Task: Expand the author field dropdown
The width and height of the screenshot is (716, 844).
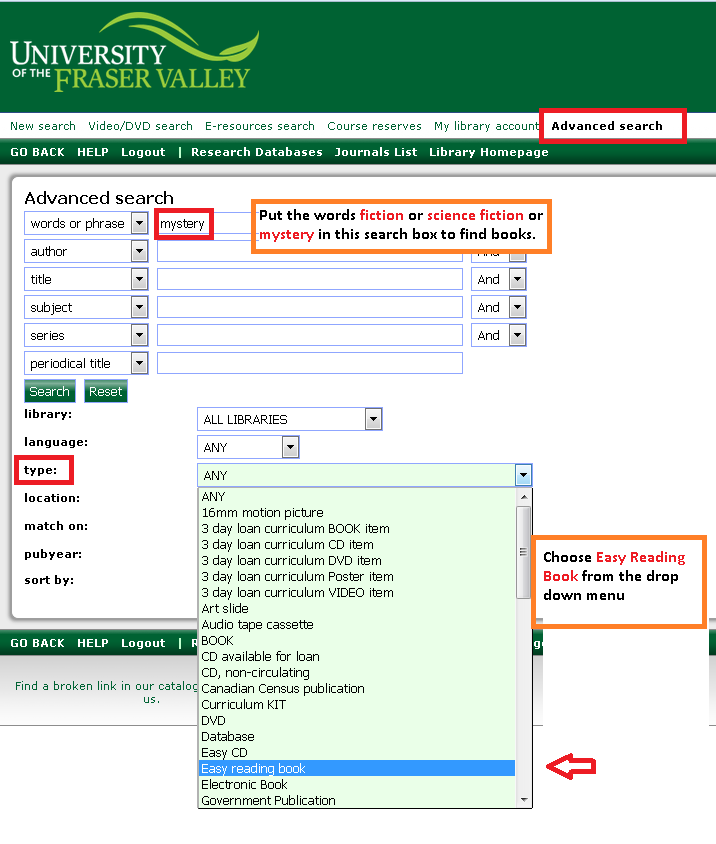Action: tap(139, 251)
